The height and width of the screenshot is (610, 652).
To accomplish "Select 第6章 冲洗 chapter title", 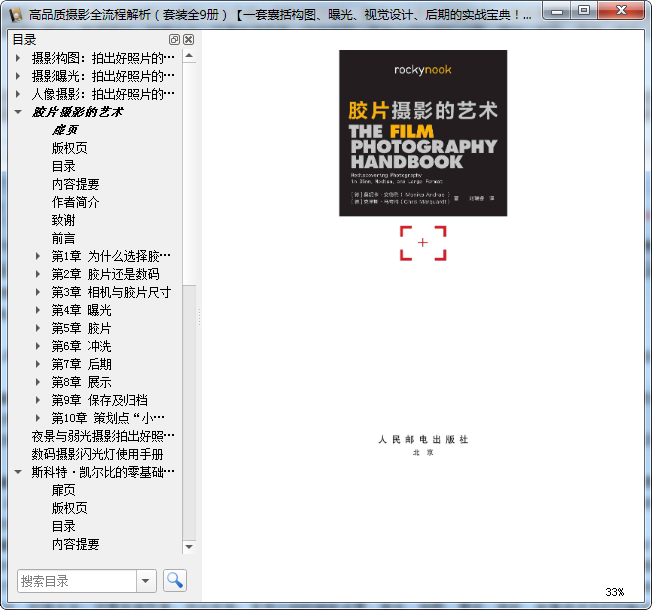I will 82,346.
